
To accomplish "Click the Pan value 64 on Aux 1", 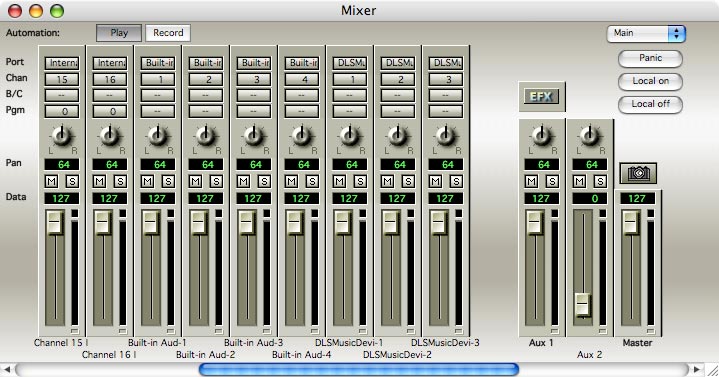I will [542, 165].
